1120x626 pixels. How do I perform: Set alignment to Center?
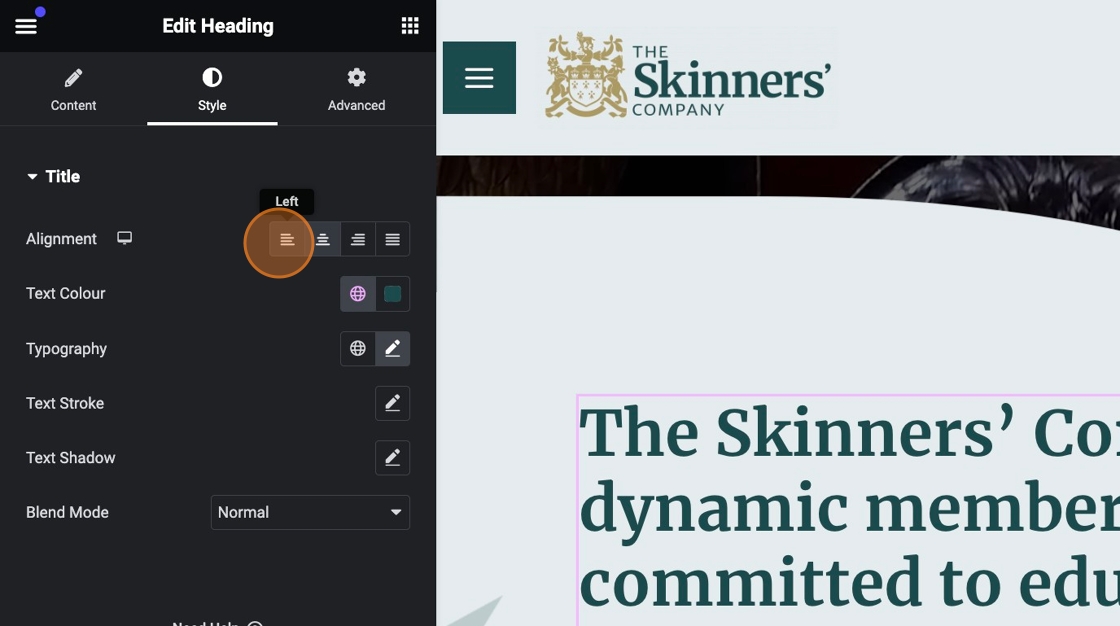coord(323,239)
